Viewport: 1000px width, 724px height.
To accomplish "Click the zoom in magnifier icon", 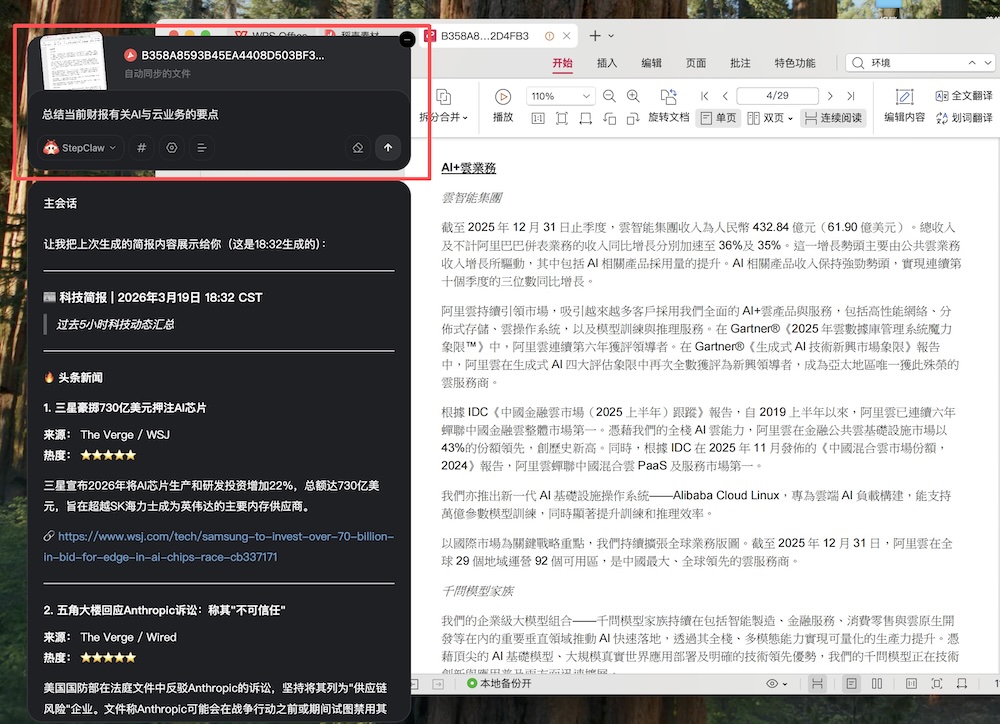I will pyautogui.click(x=633, y=96).
